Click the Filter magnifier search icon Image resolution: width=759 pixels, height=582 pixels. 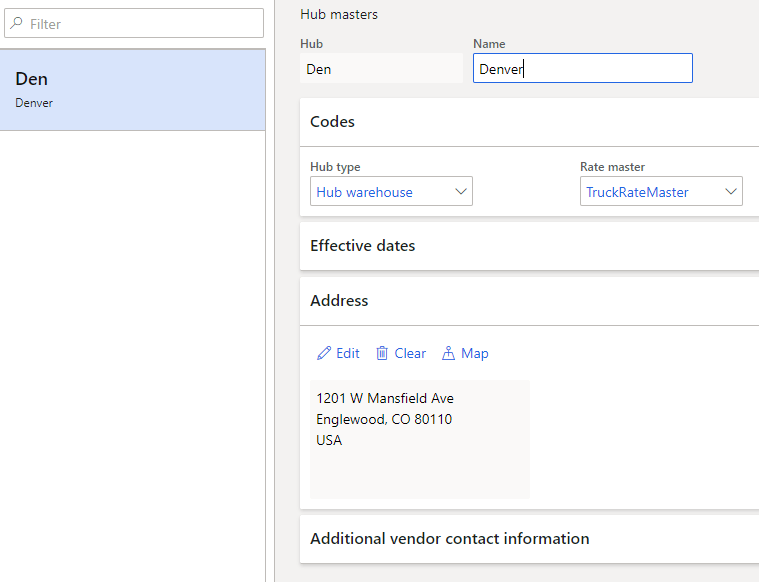pos(16,23)
